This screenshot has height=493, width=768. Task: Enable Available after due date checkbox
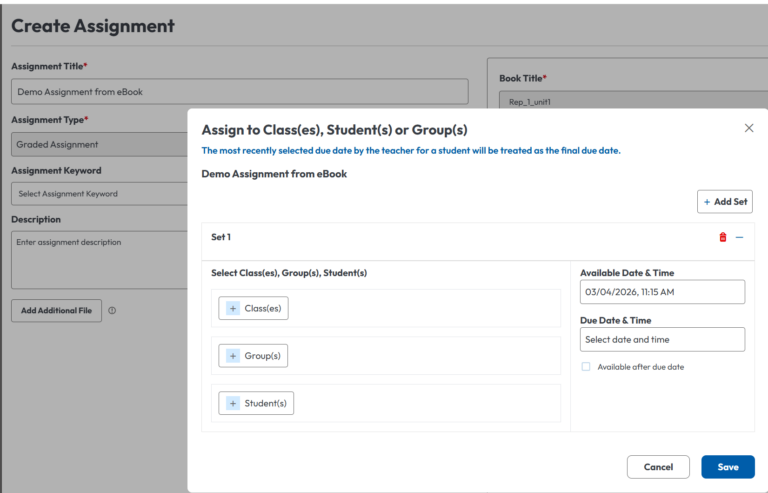pyautogui.click(x=586, y=367)
